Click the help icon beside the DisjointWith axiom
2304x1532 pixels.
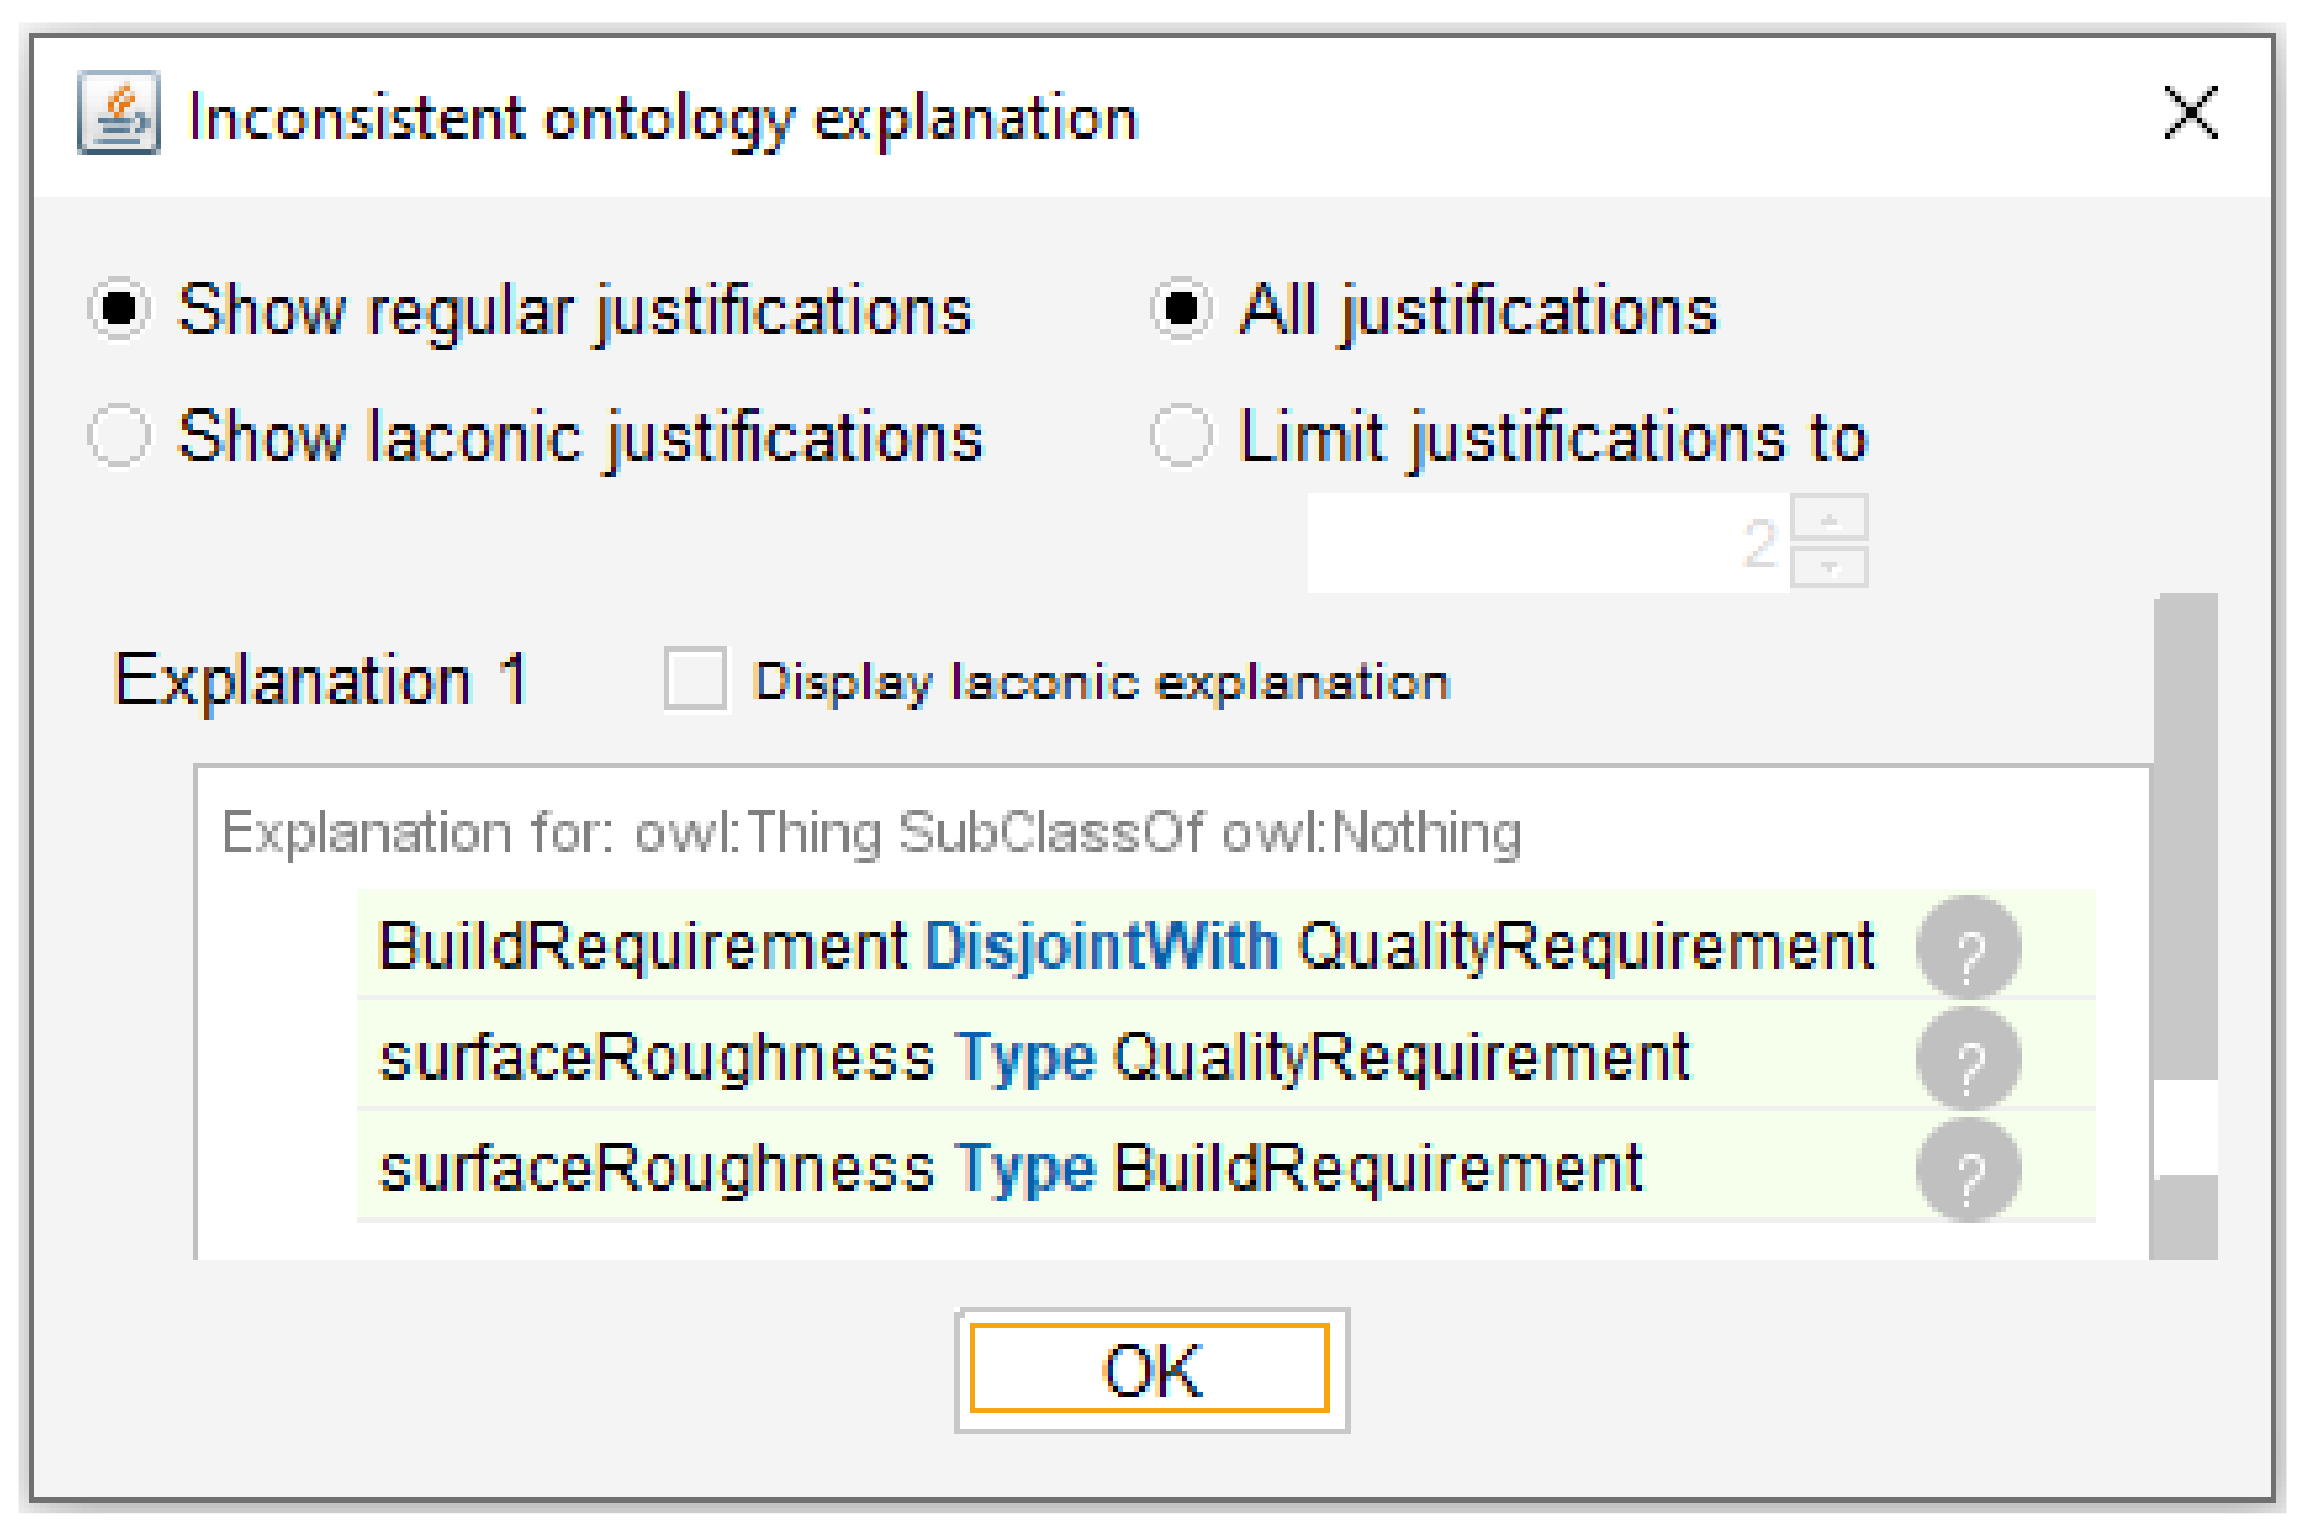[x=1967, y=947]
